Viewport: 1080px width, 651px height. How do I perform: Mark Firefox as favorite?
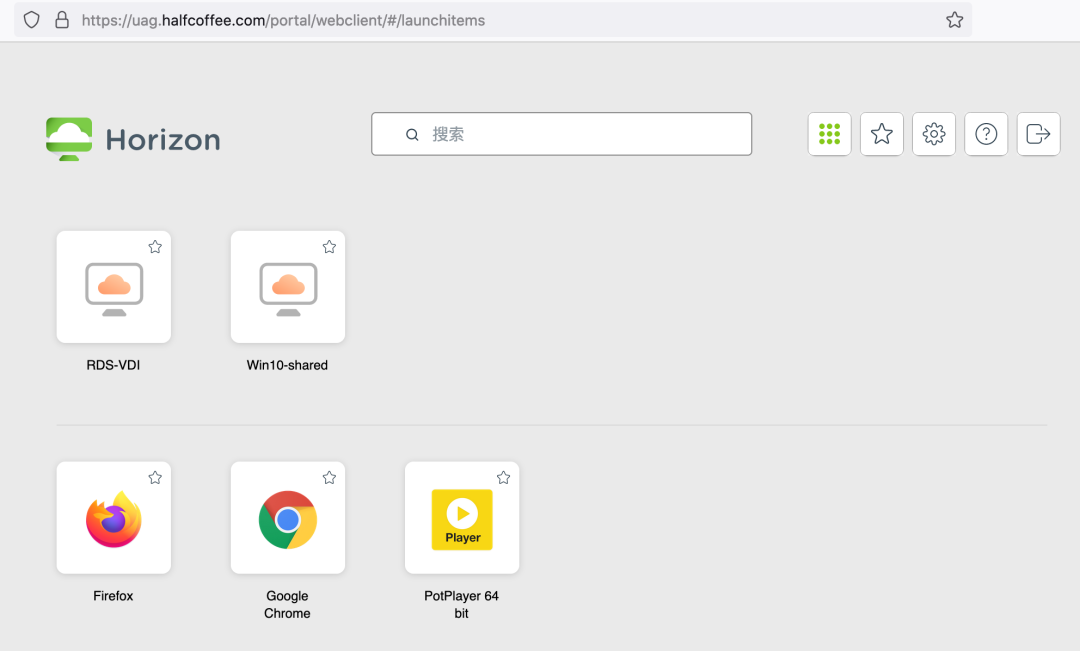point(155,477)
